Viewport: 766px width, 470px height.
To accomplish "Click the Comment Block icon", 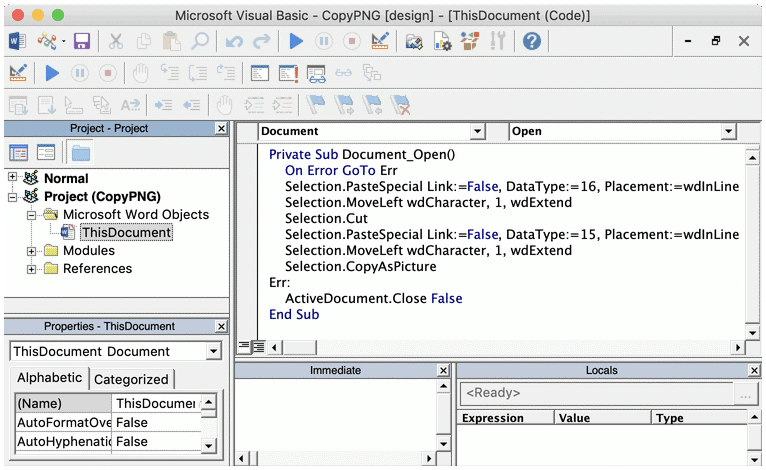I will click(x=254, y=105).
